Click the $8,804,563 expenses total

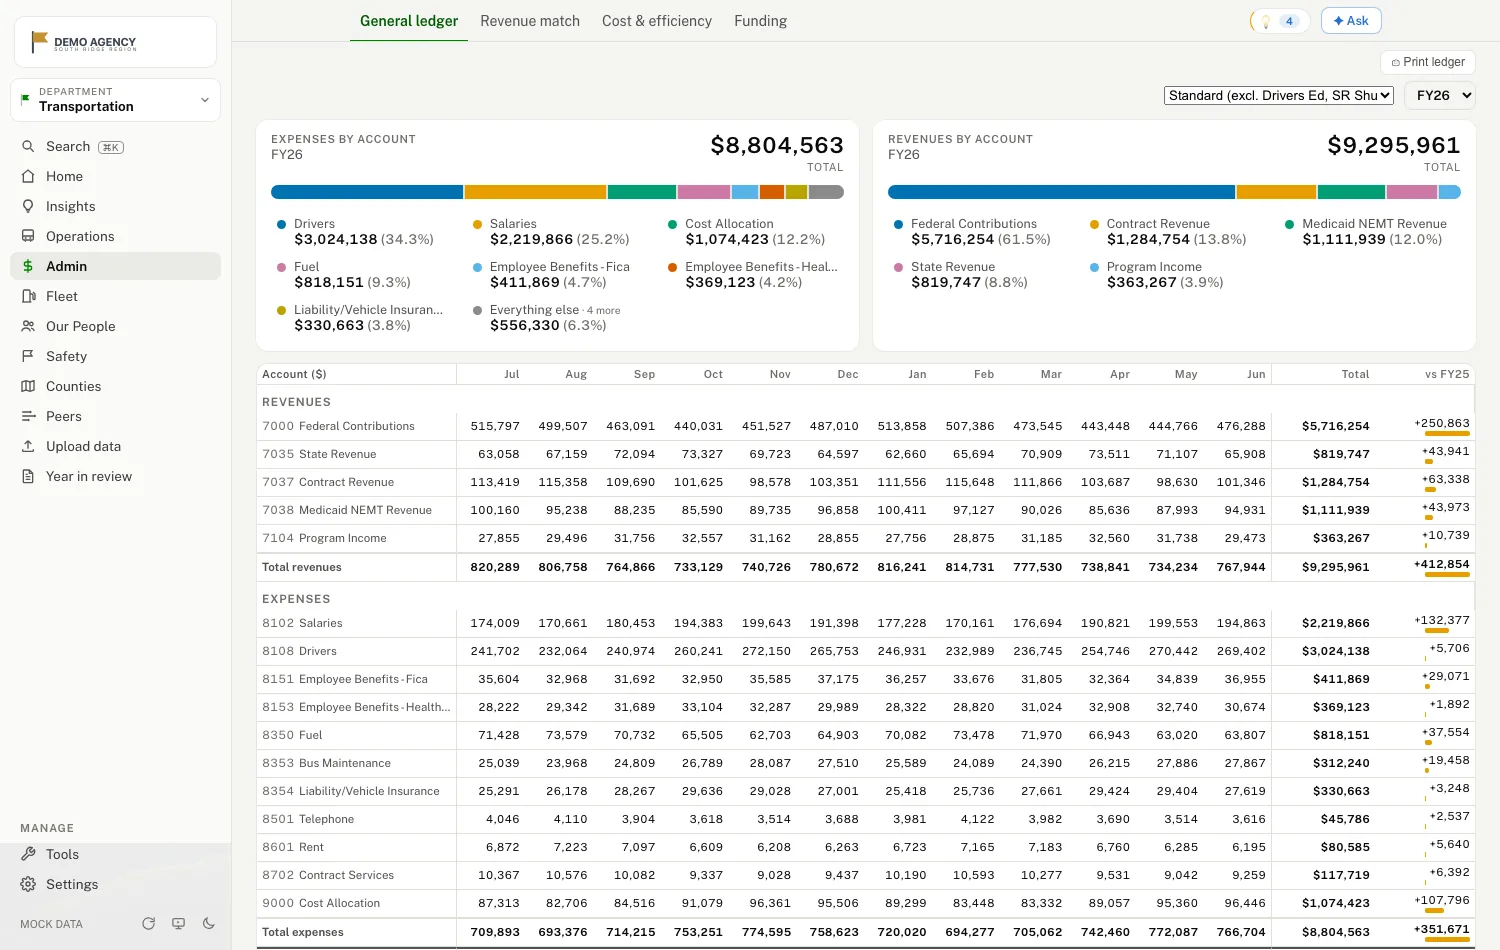(777, 146)
